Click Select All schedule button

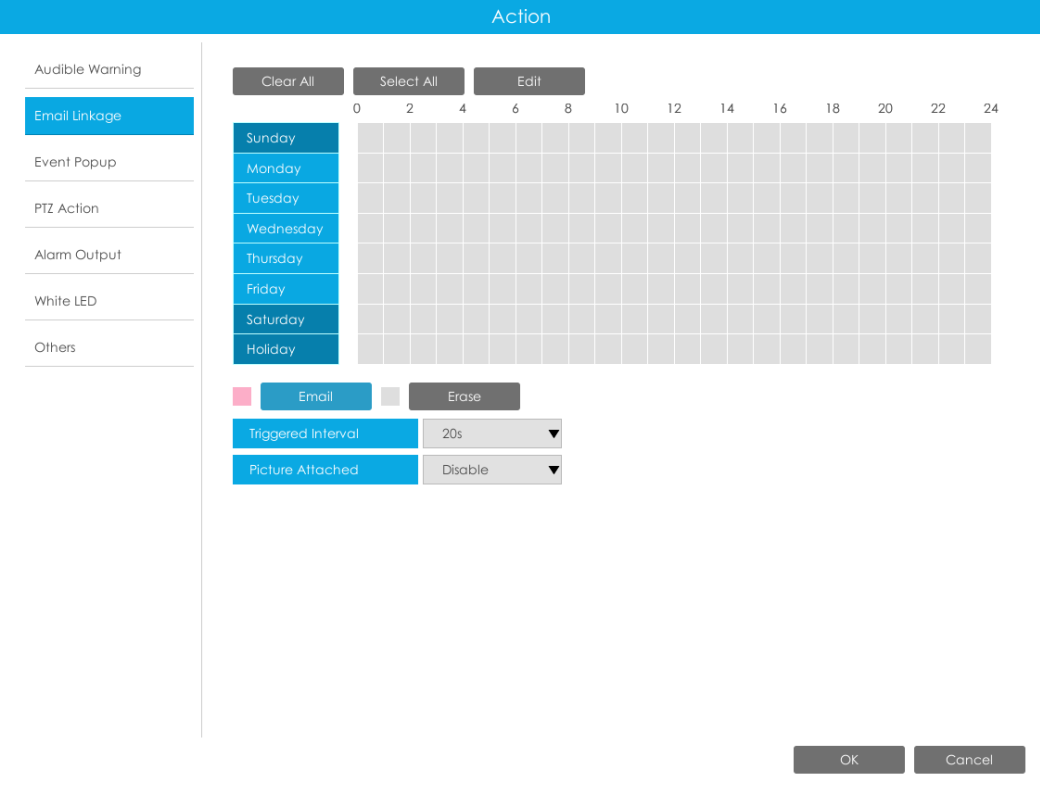click(x=409, y=81)
